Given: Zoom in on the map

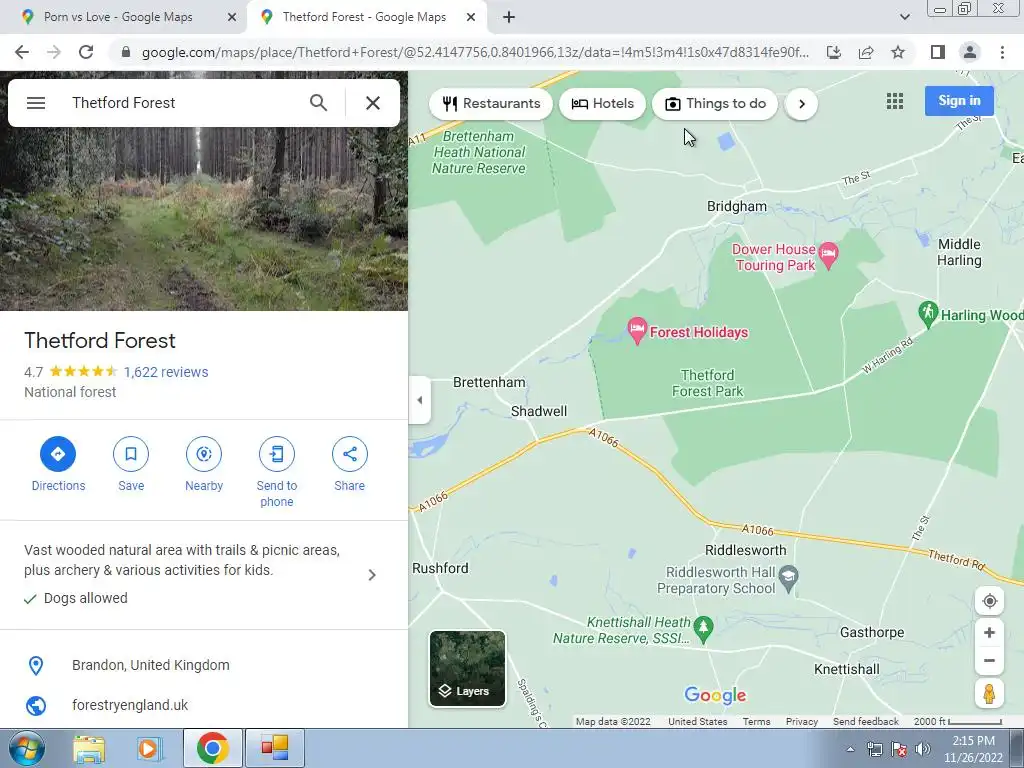Looking at the screenshot, I should [x=989, y=632].
